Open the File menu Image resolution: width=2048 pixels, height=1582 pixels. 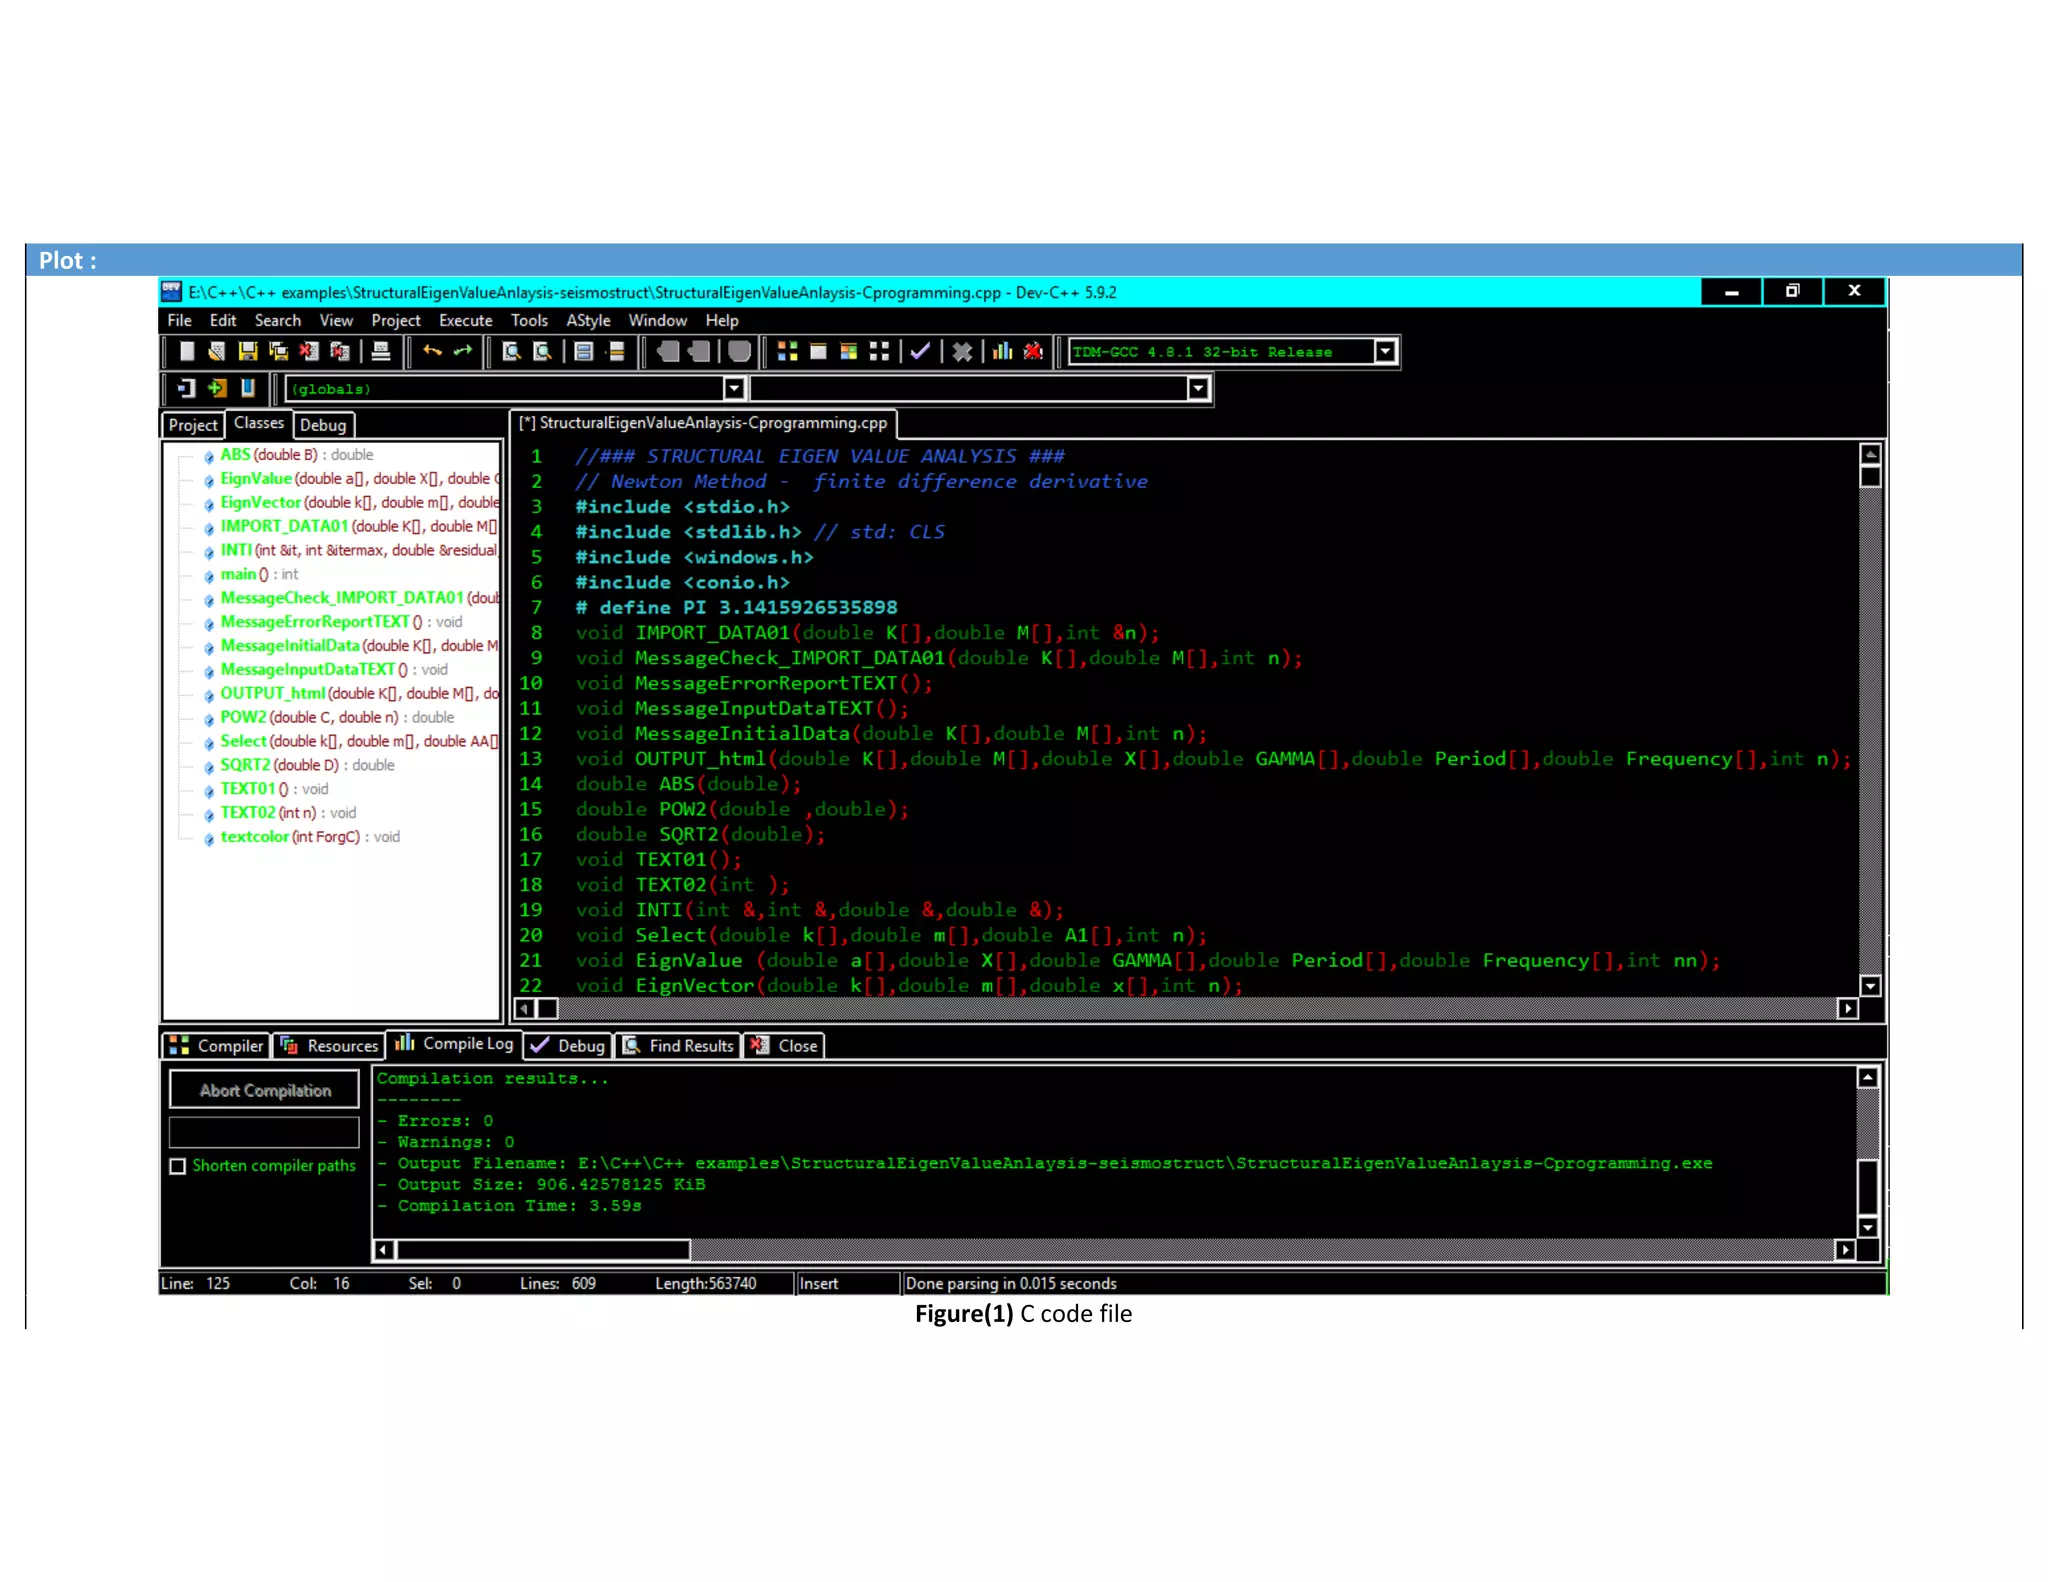180,320
